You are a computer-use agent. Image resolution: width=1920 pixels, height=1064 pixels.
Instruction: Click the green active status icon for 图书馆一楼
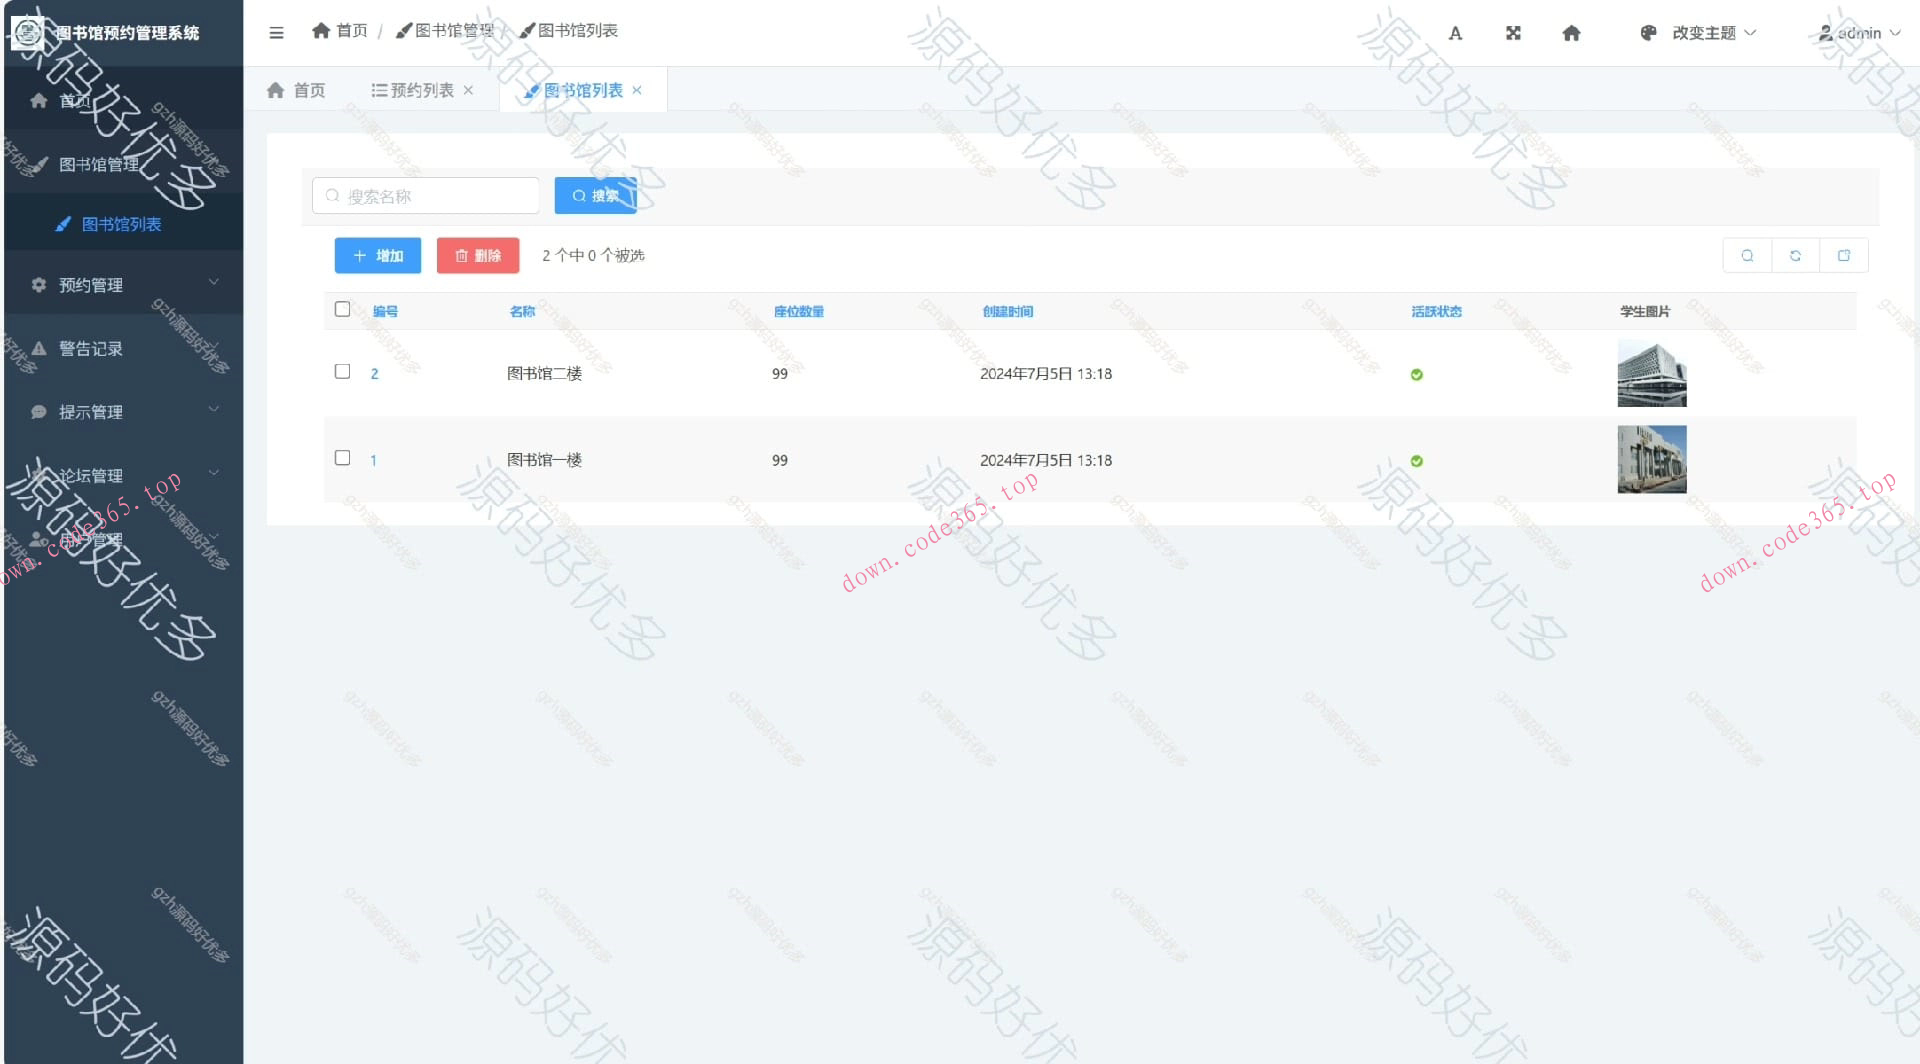(1416, 461)
